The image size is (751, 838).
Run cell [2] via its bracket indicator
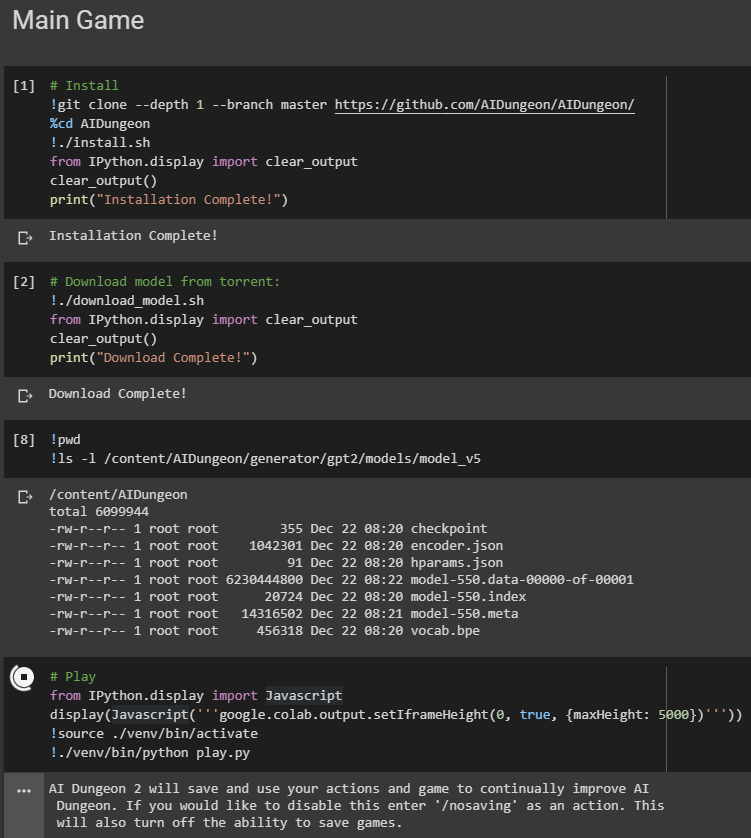pyautogui.click(x=24, y=282)
